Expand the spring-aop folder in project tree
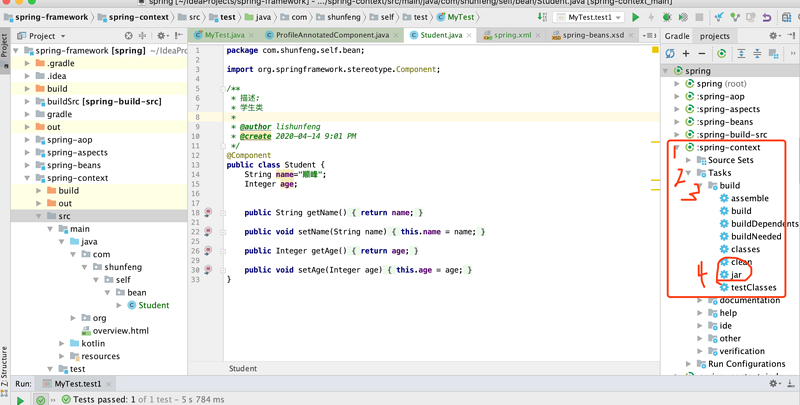The height and width of the screenshot is (405, 800). pos(29,140)
